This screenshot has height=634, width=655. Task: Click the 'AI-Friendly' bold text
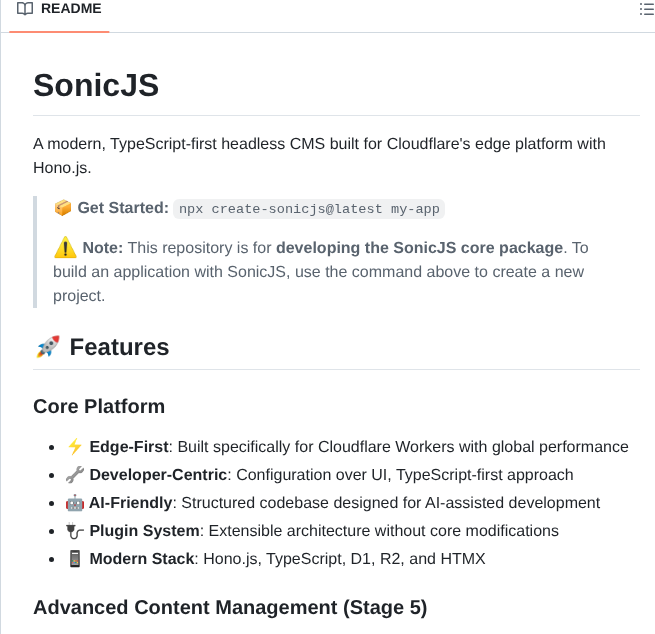coord(130,503)
